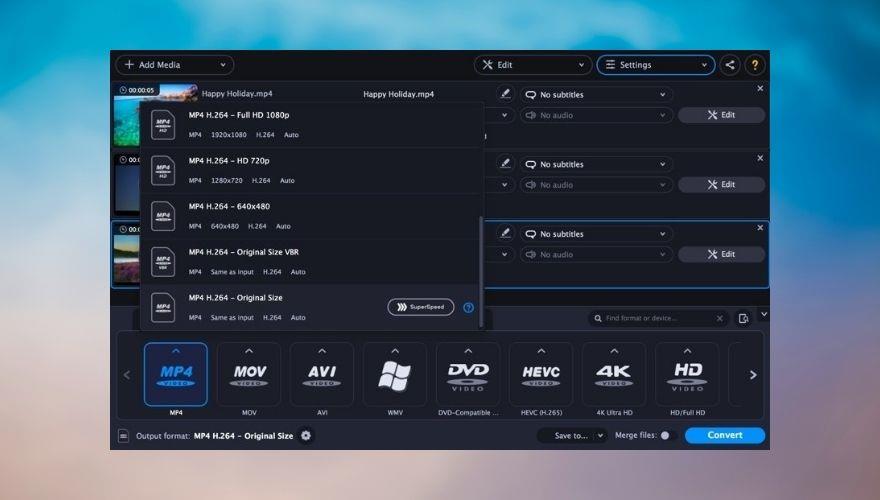Open first file's No subtitles dropdown
880x500 pixels.
pyautogui.click(x=594, y=95)
